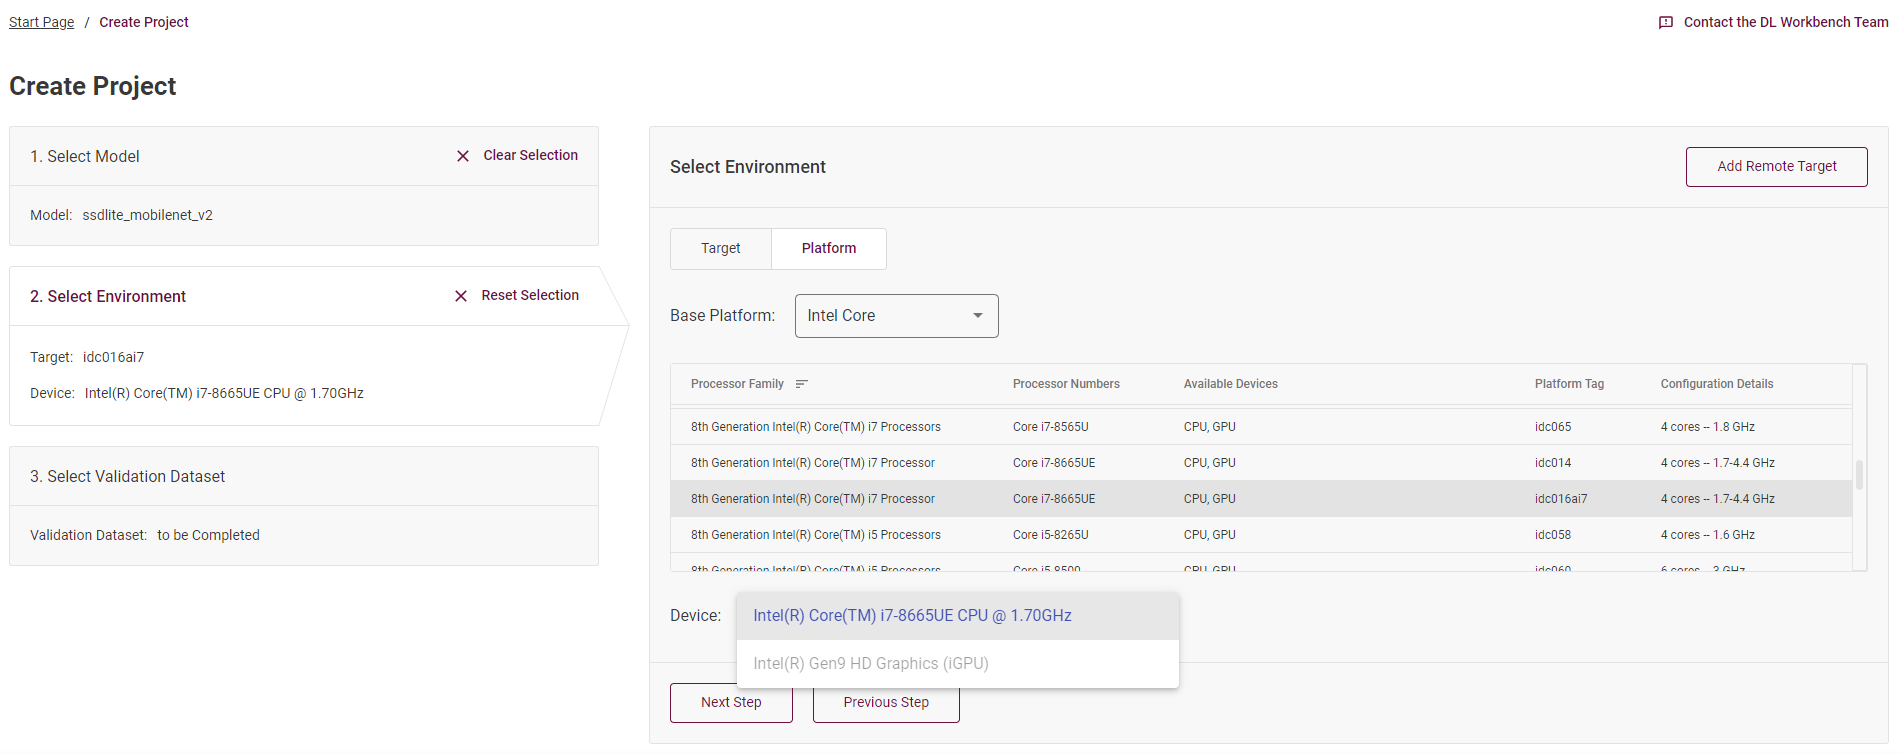Open the 3. Select Validation Dataset step
Image resolution: width=1903 pixels, height=754 pixels.
click(128, 477)
